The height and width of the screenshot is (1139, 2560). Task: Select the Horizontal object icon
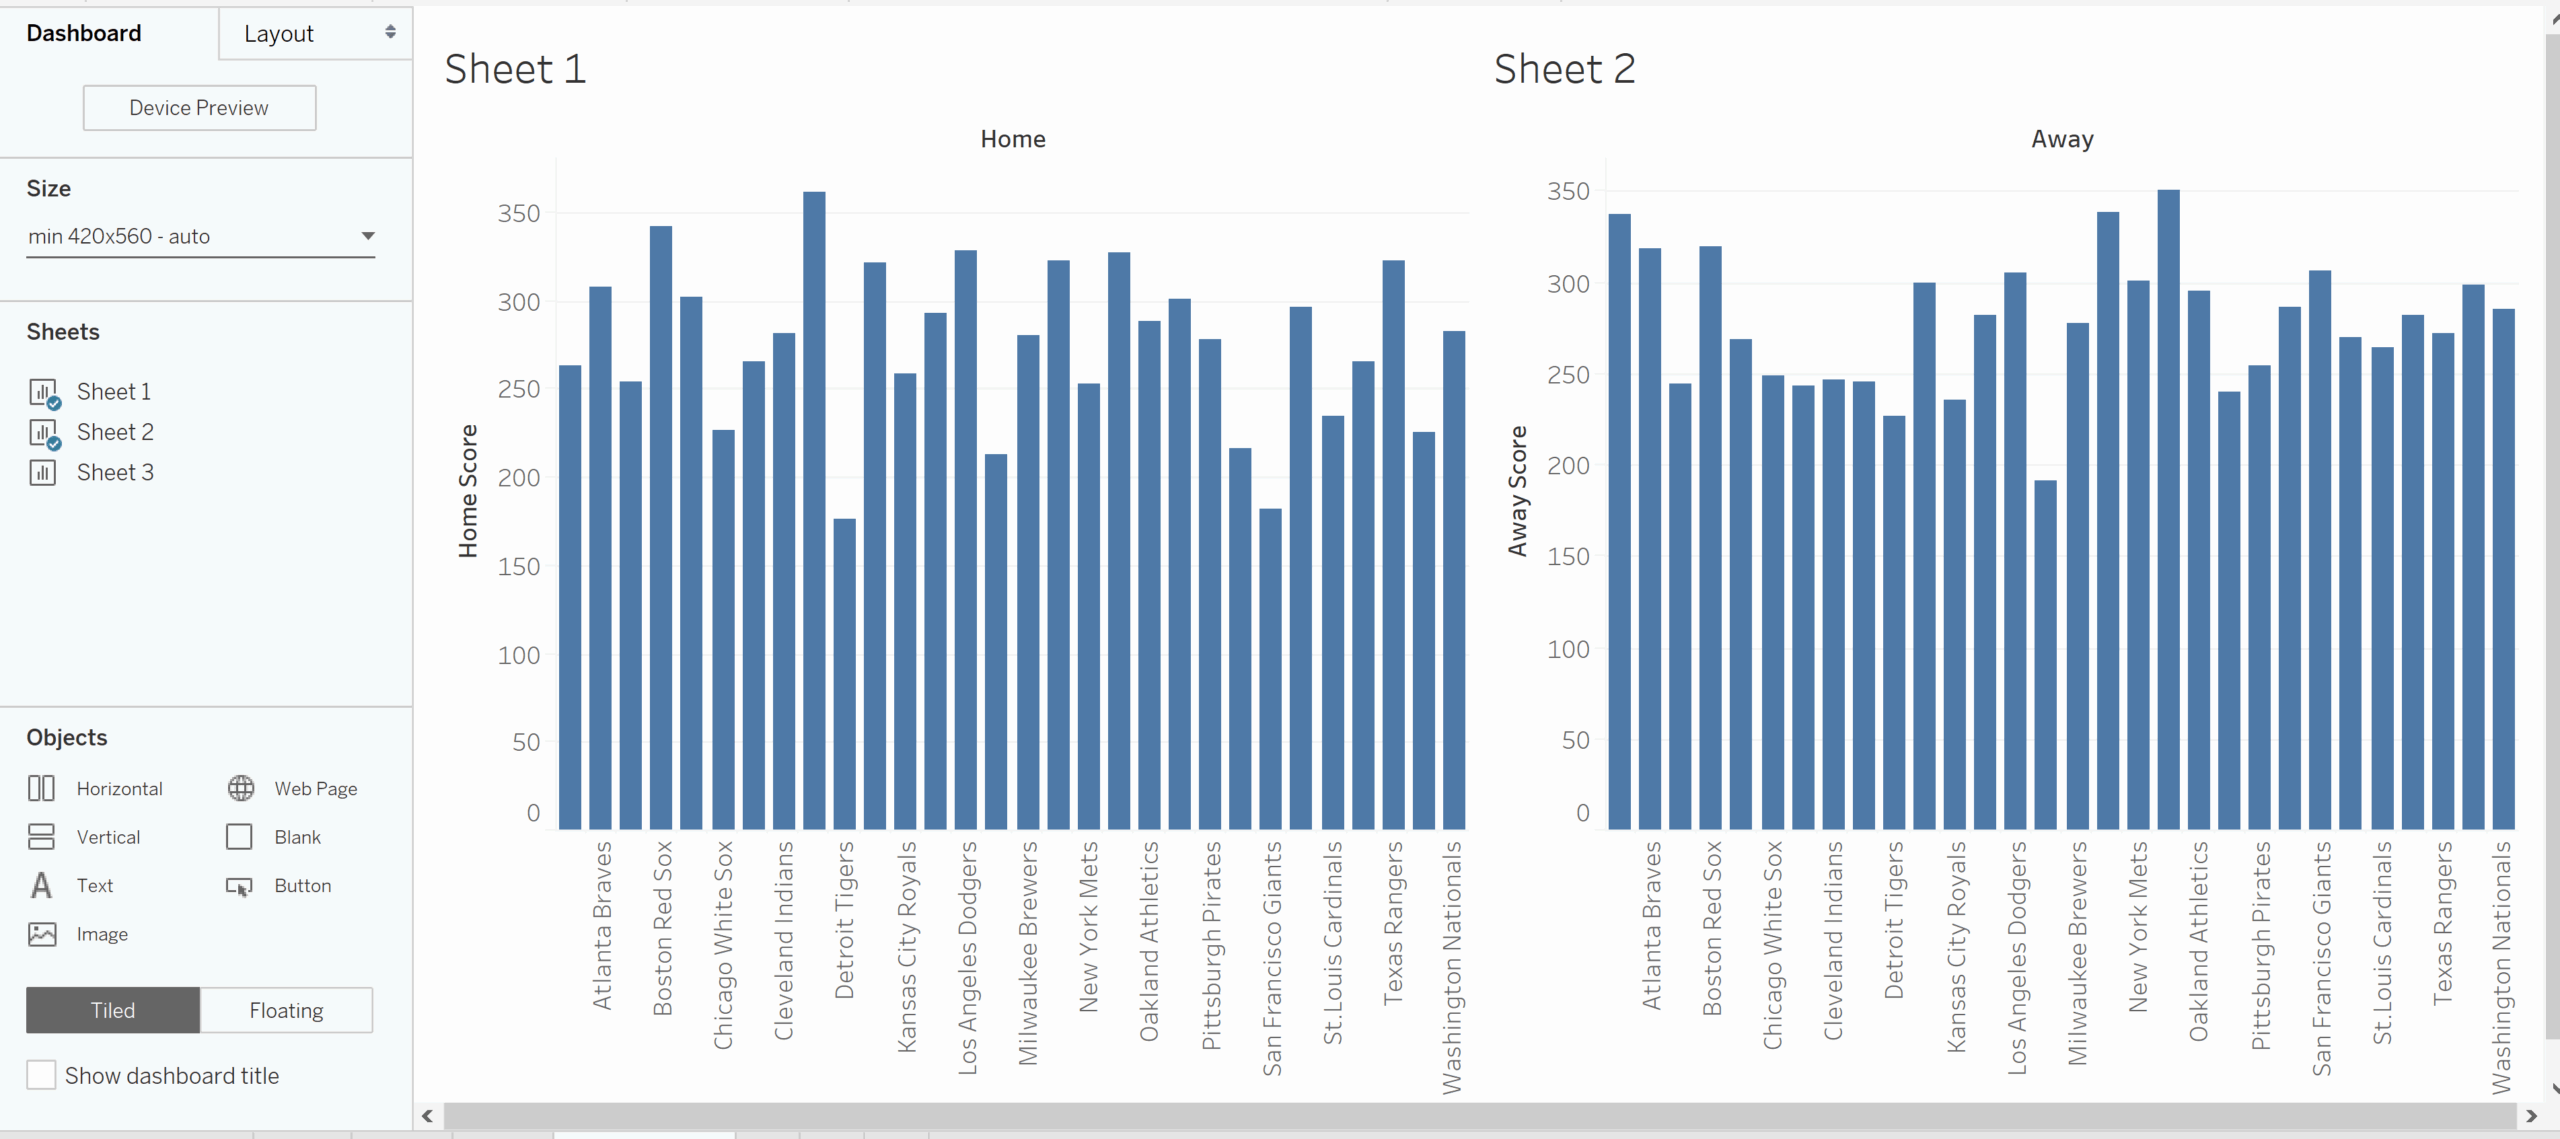point(42,788)
